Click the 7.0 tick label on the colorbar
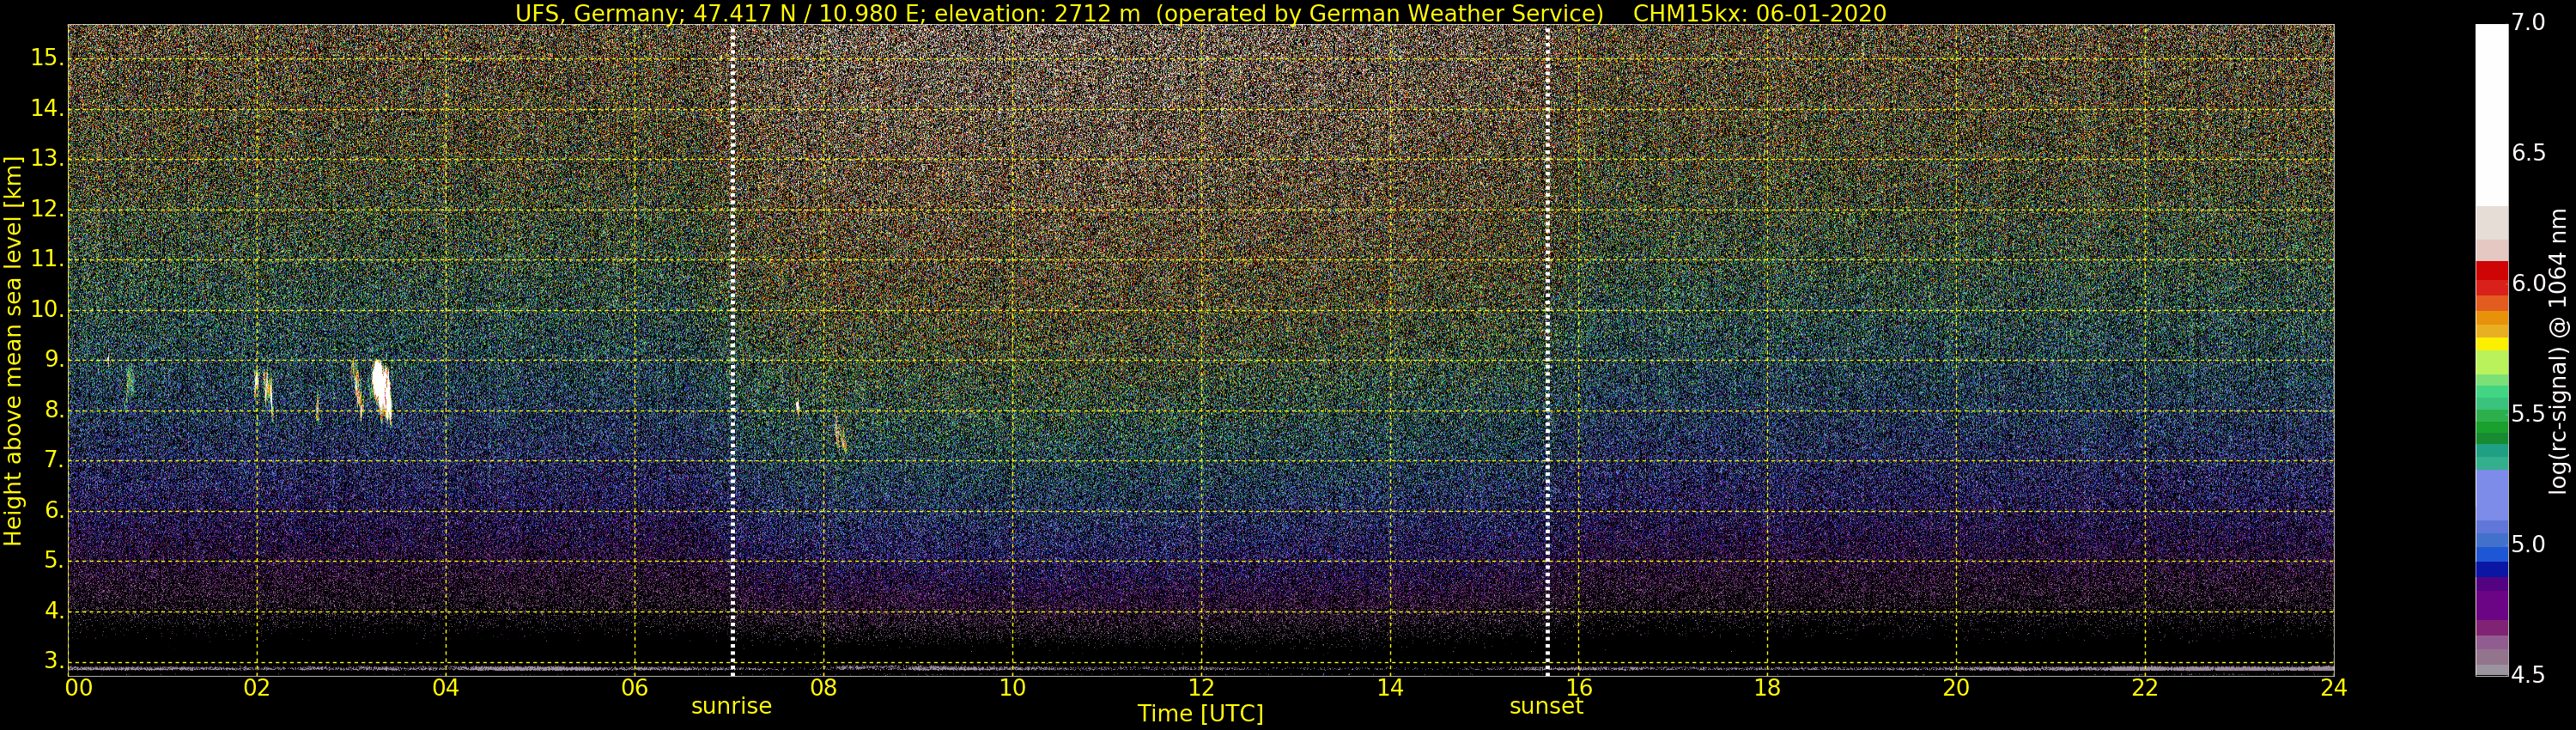 2528,22
